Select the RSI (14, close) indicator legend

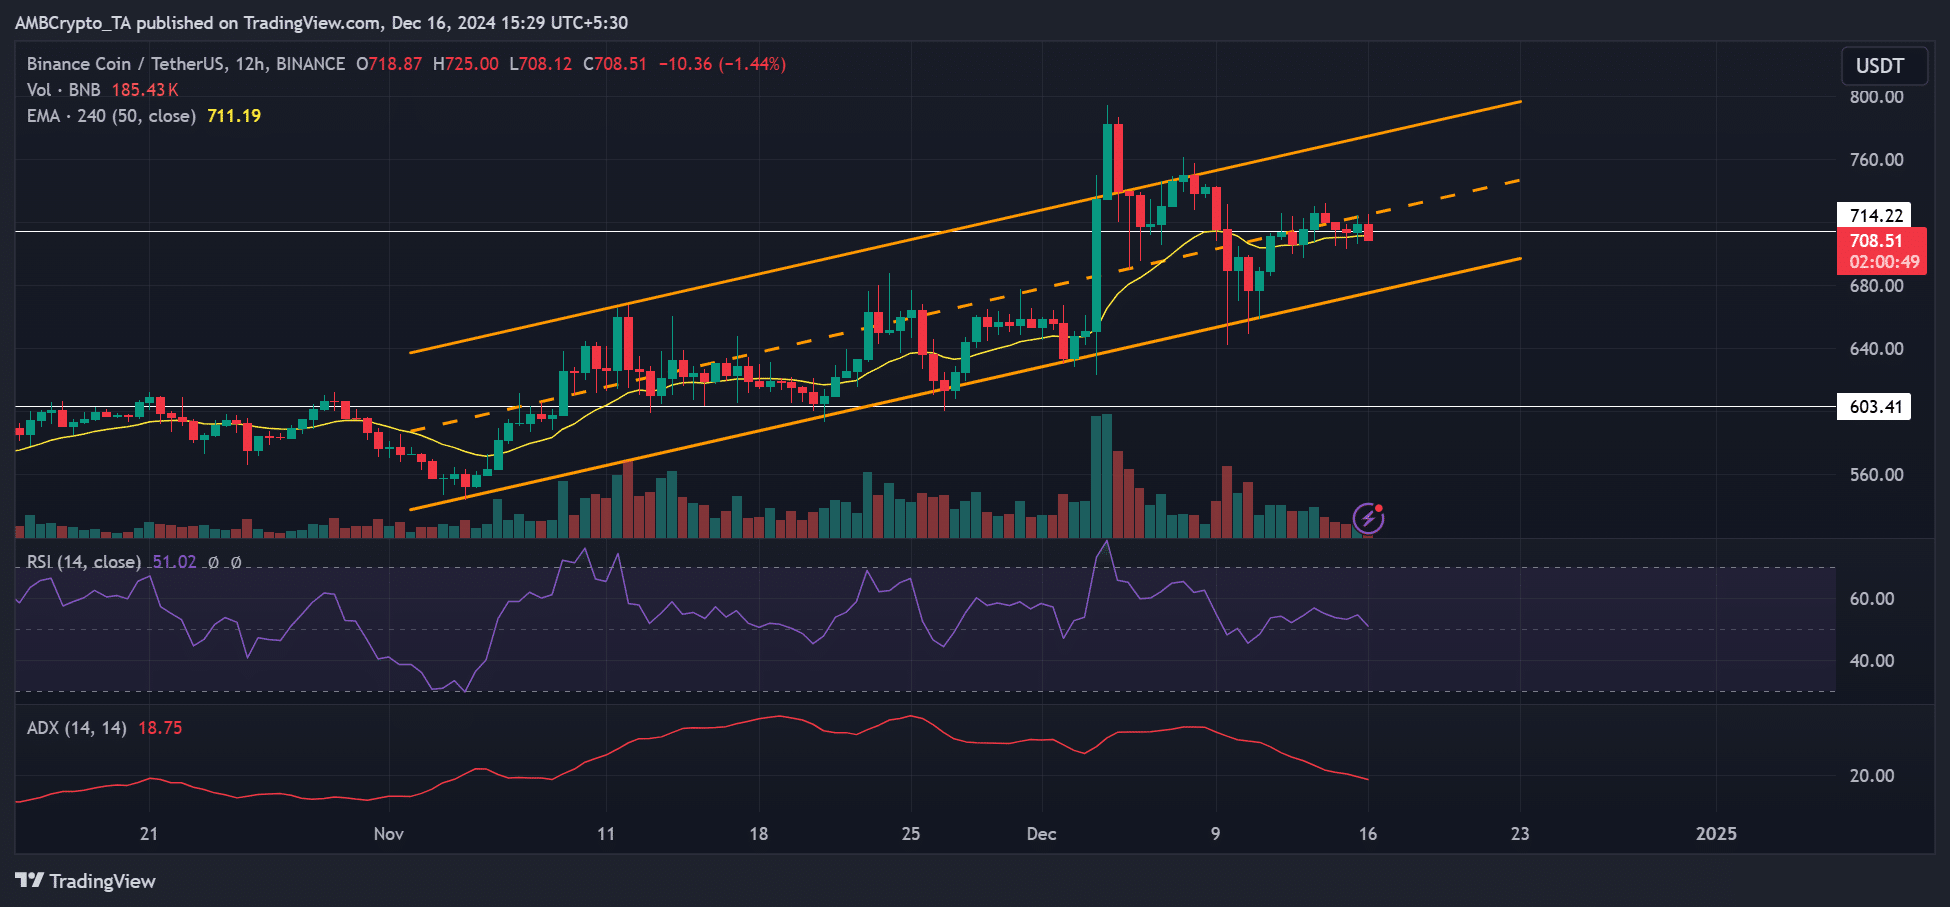(83, 562)
